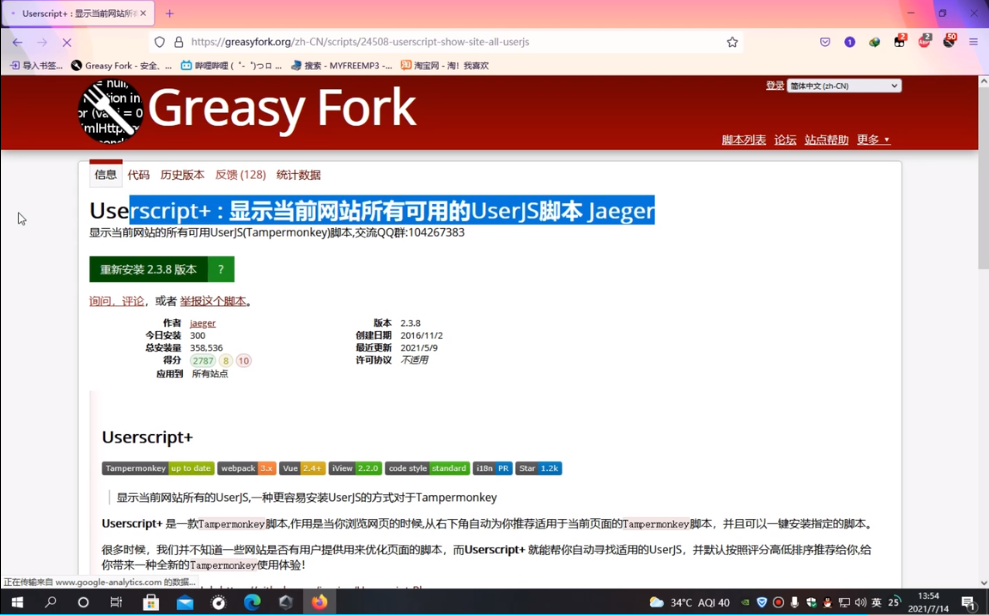The width and height of the screenshot is (989, 615).
Task: Select the 信息 tab
Action: (105, 175)
